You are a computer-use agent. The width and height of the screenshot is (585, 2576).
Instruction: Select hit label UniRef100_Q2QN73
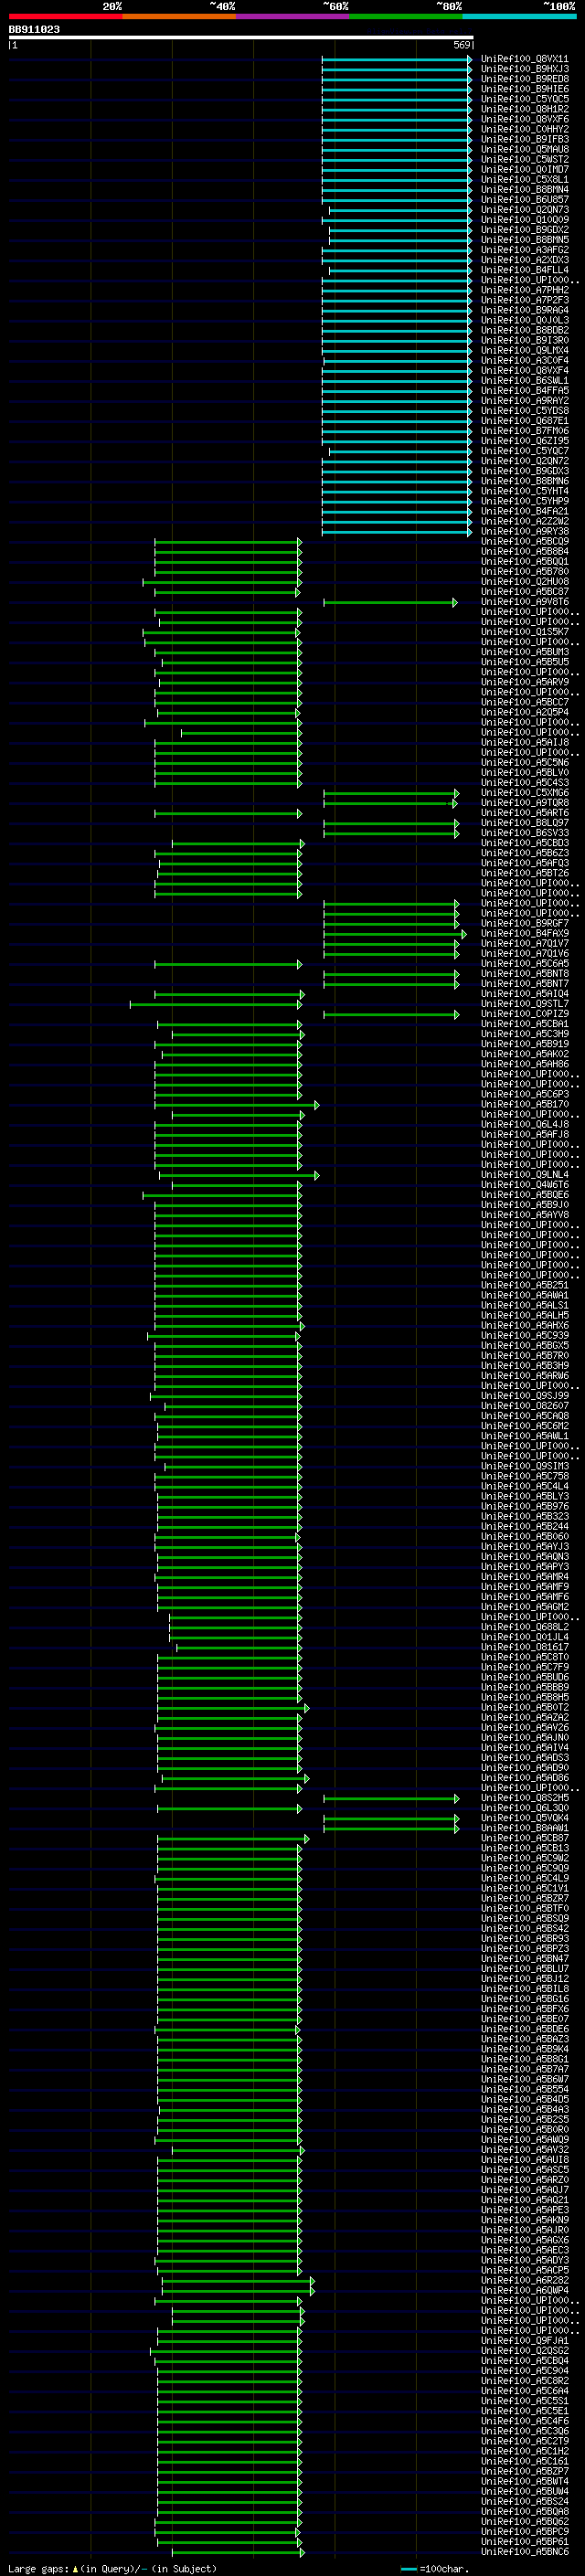point(525,210)
